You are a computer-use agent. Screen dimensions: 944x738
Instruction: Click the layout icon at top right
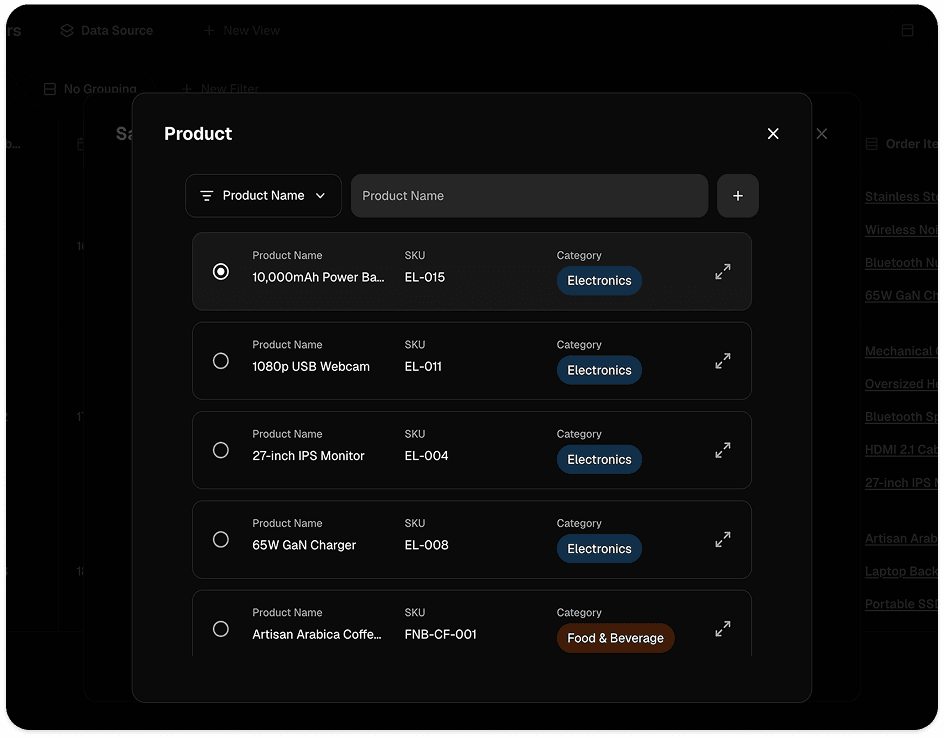coord(907,31)
